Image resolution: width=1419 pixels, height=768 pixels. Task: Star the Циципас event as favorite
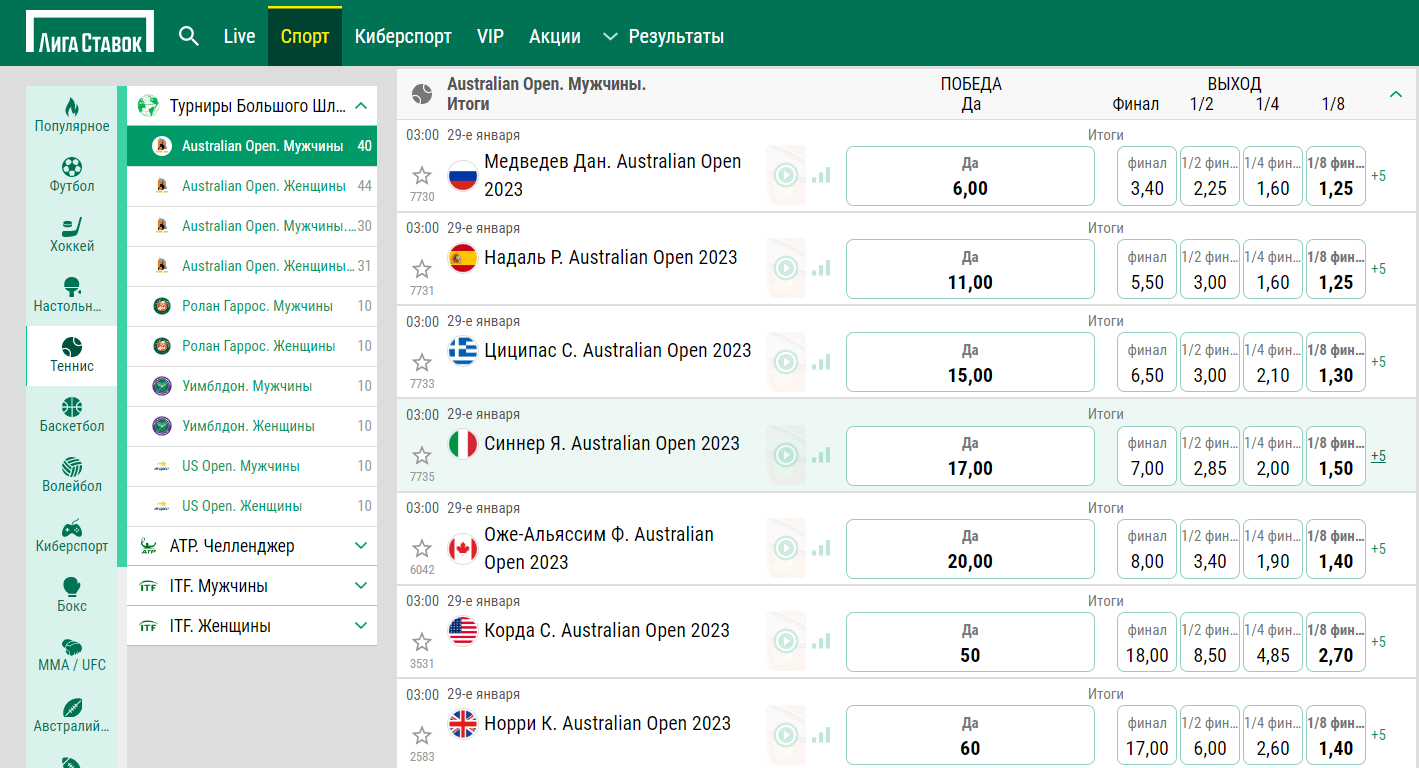pyautogui.click(x=422, y=362)
